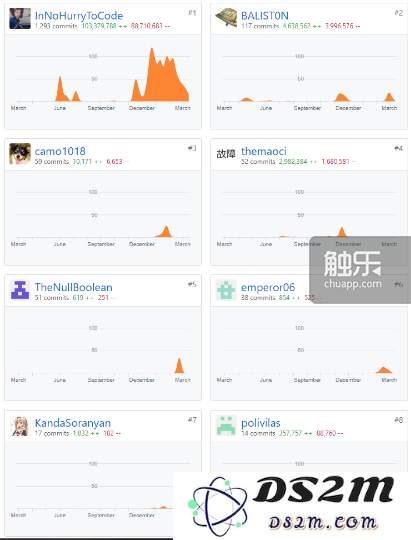Open BALISTON's tank avatar image

[226, 18]
